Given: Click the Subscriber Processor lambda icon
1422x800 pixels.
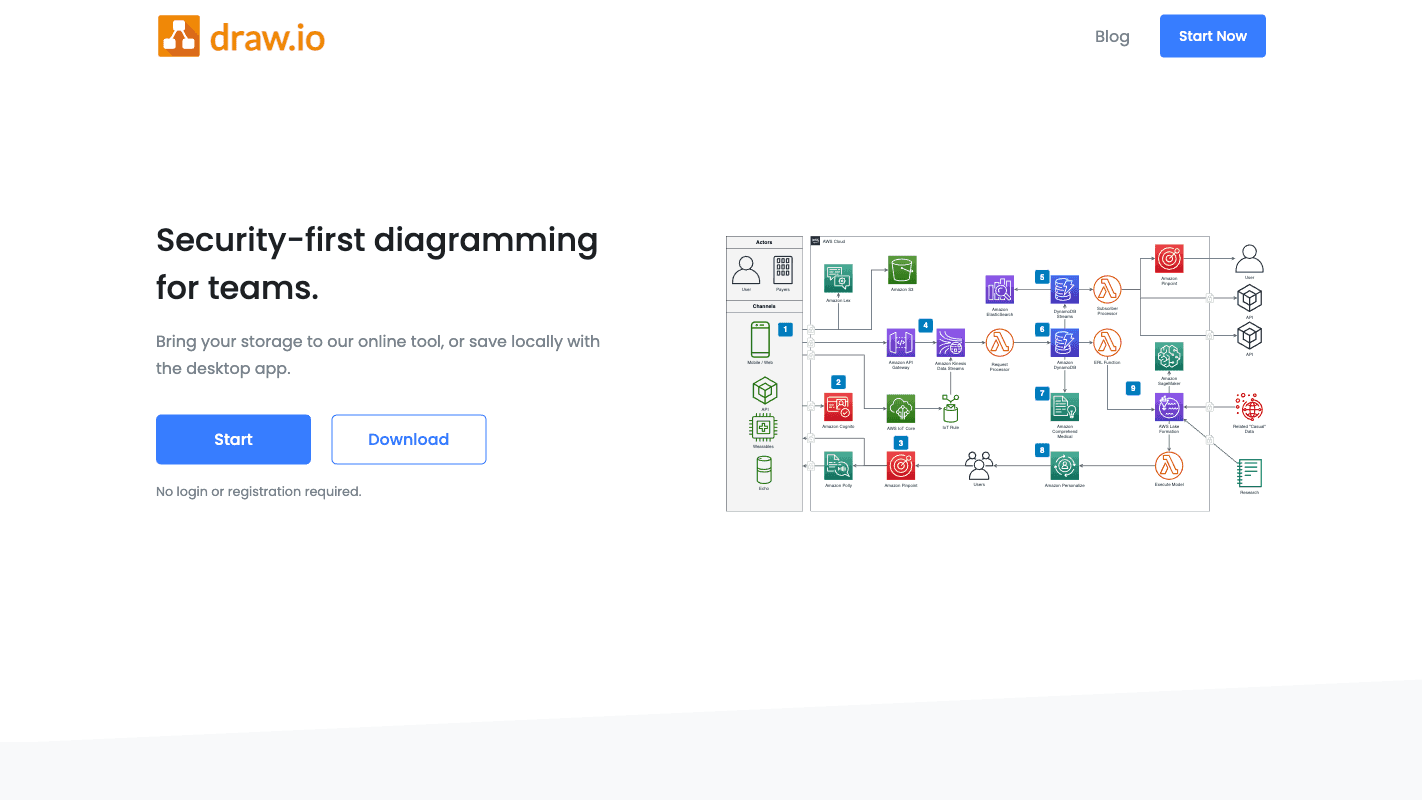Looking at the screenshot, I should pyautogui.click(x=1107, y=290).
